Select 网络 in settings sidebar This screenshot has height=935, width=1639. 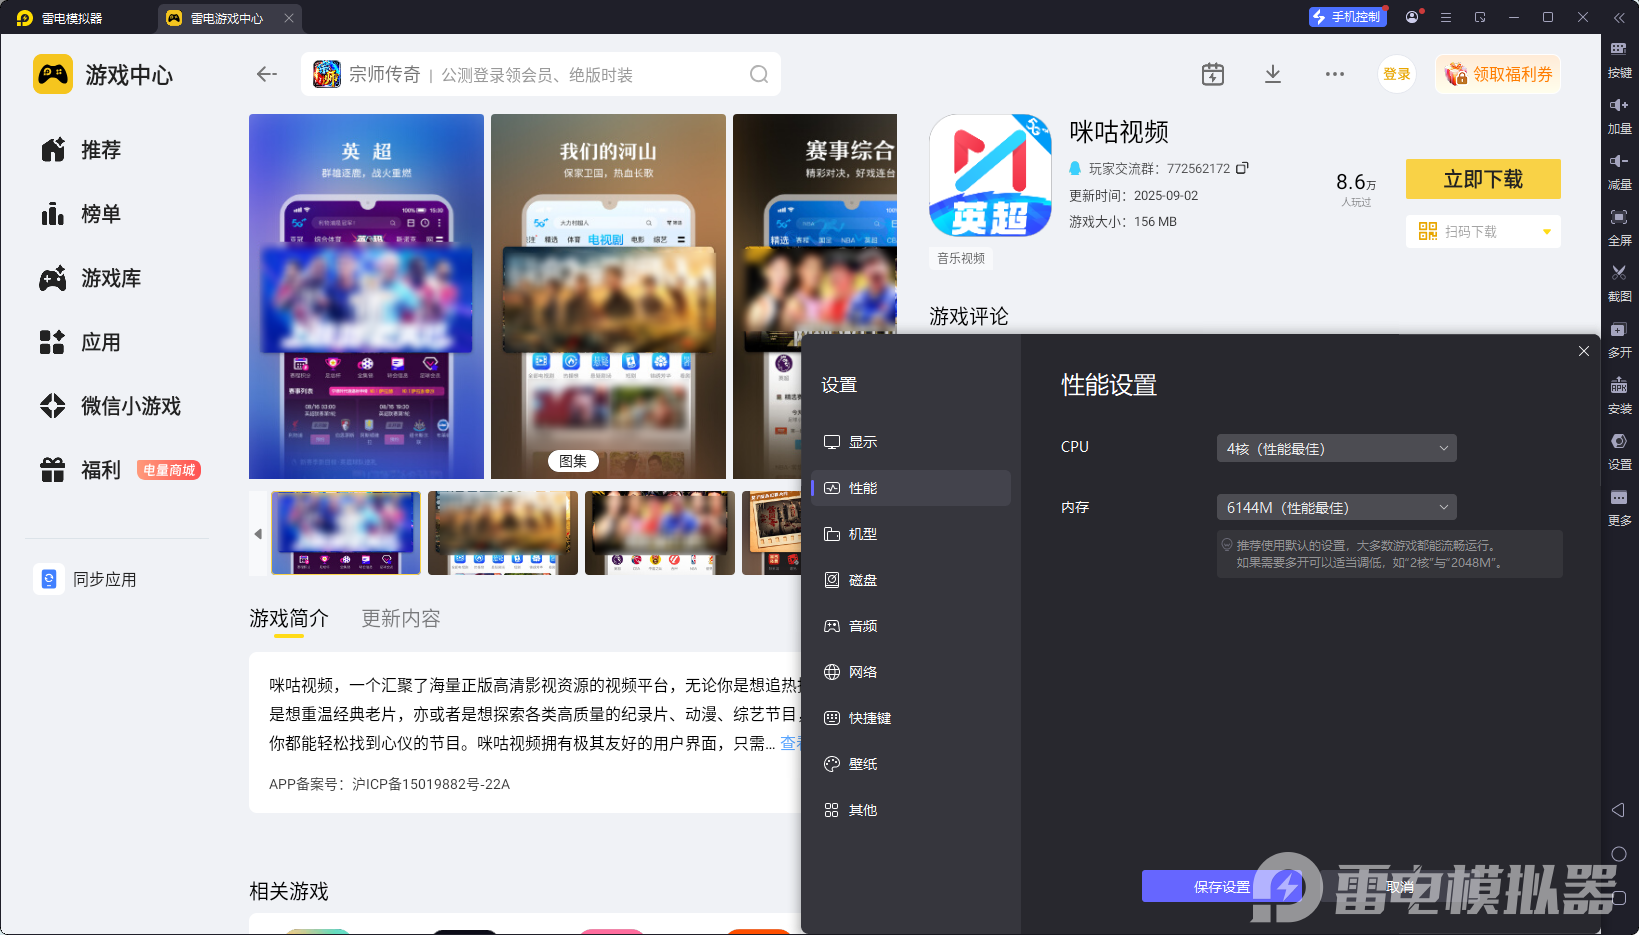(x=911, y=672)
